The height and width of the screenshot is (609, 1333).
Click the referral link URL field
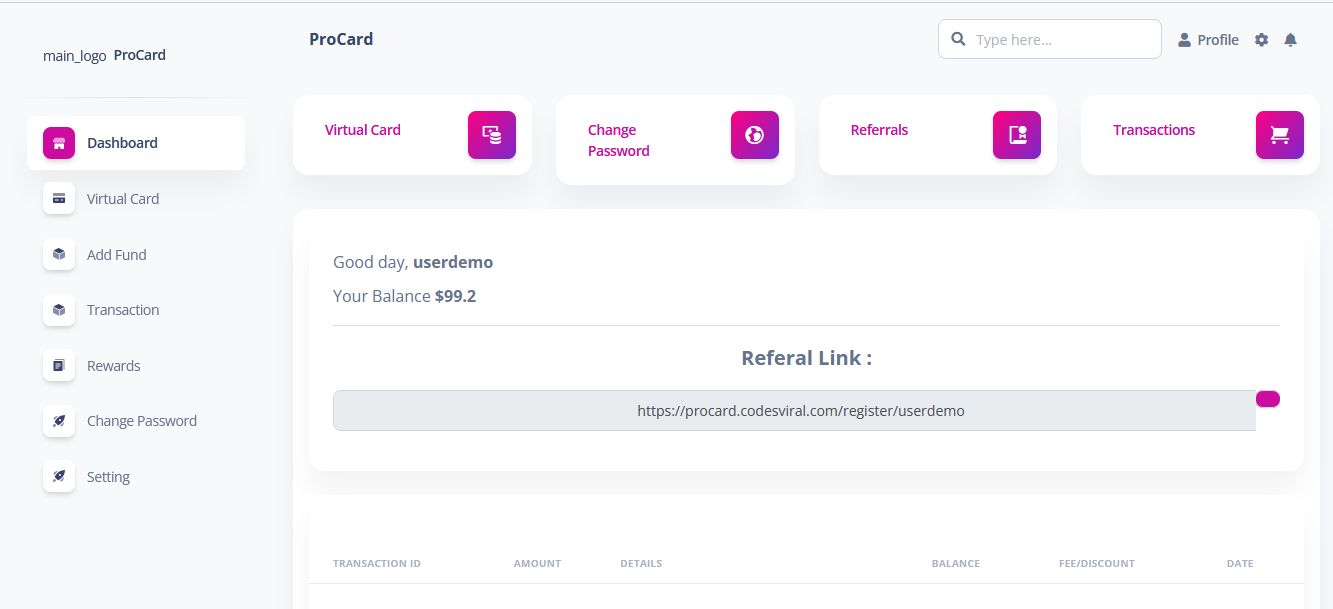point(794,411)
